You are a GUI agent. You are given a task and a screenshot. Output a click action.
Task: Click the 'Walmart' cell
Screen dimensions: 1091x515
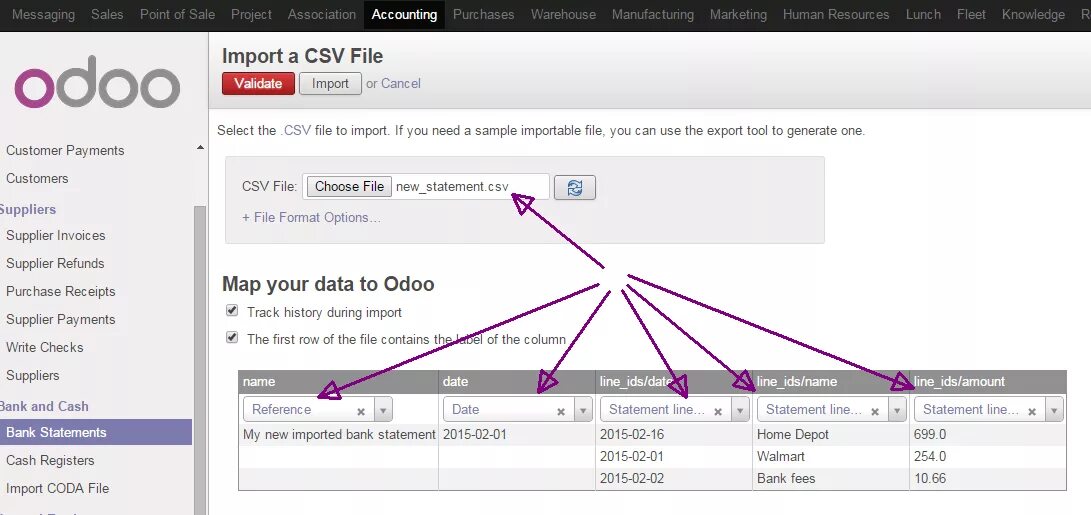(781, 457)
